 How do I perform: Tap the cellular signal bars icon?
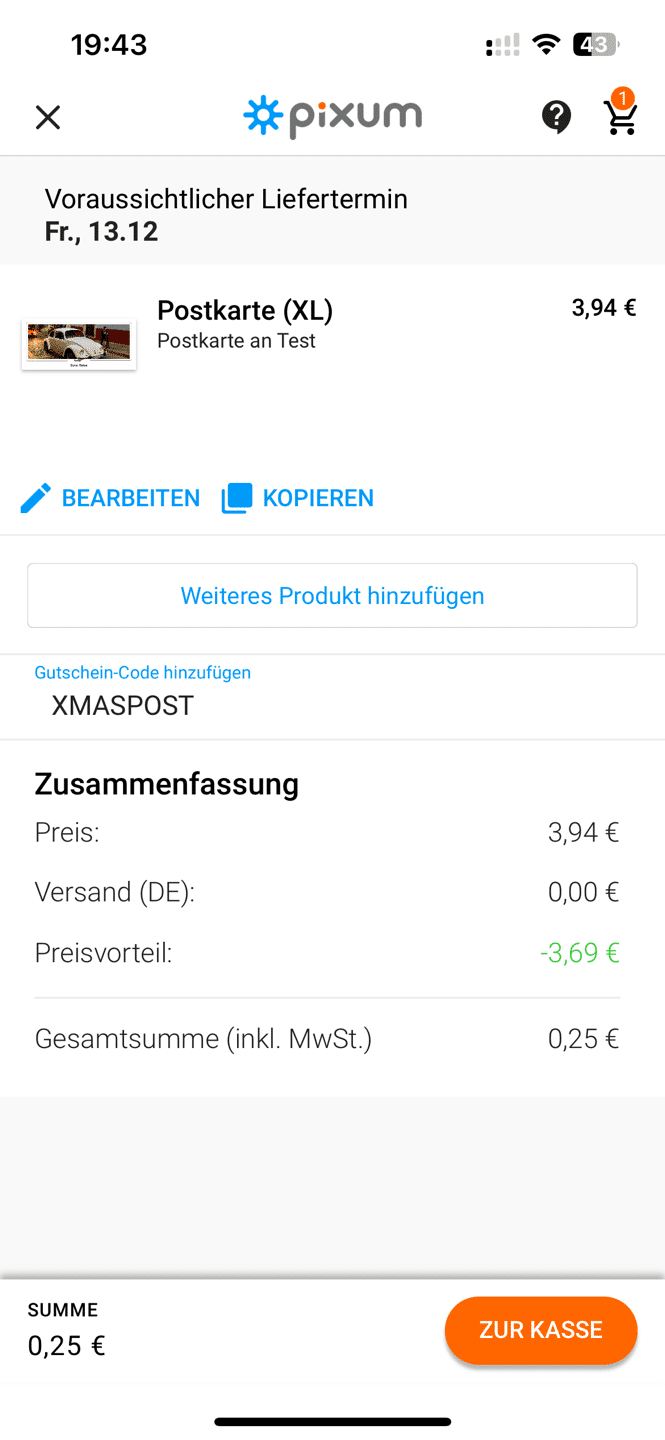[502, 45]
